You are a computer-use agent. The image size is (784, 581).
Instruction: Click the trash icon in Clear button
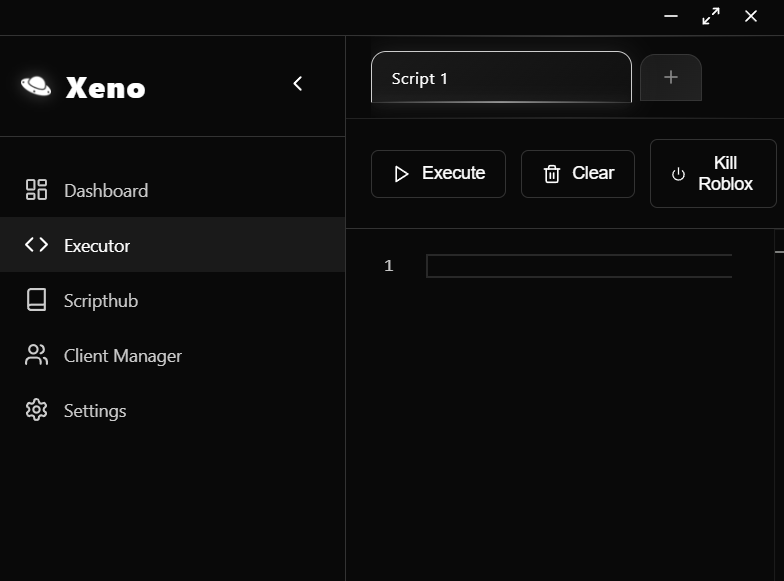coord(552,174)
